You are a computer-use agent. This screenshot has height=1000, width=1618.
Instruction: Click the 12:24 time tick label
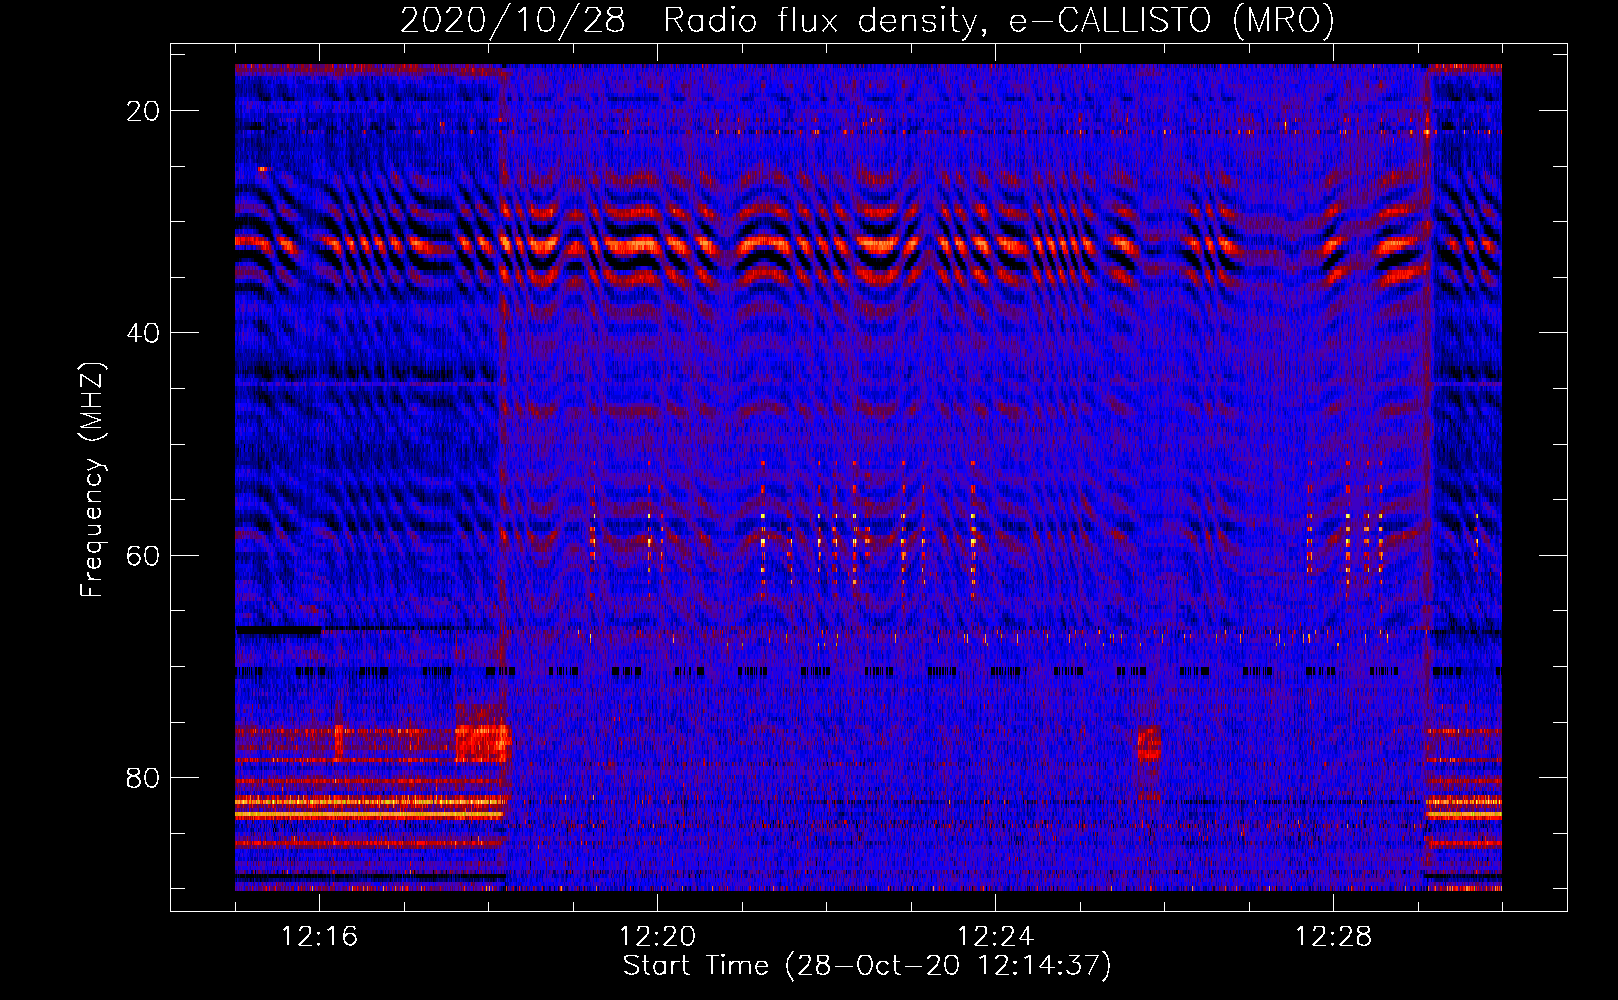point(996,937)
